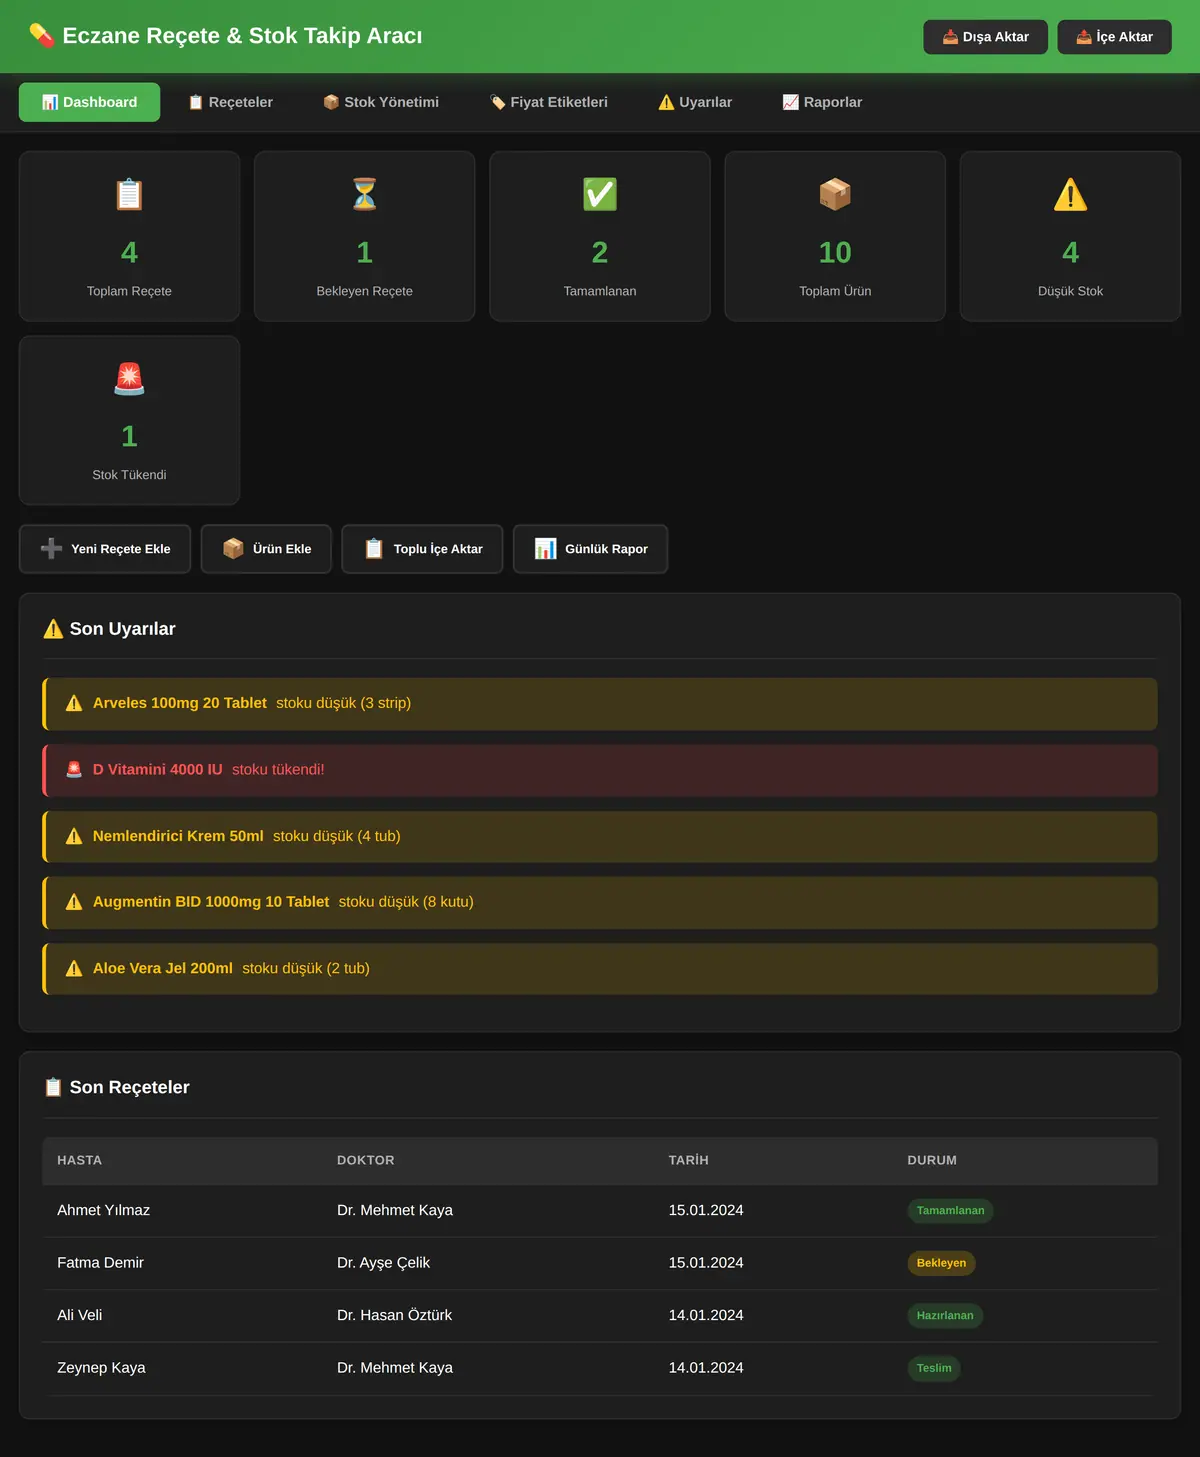Click the warning icon on Arveles 100mg alert
This screenshot has height=1457, width=1200.
(x=74, y=703)
